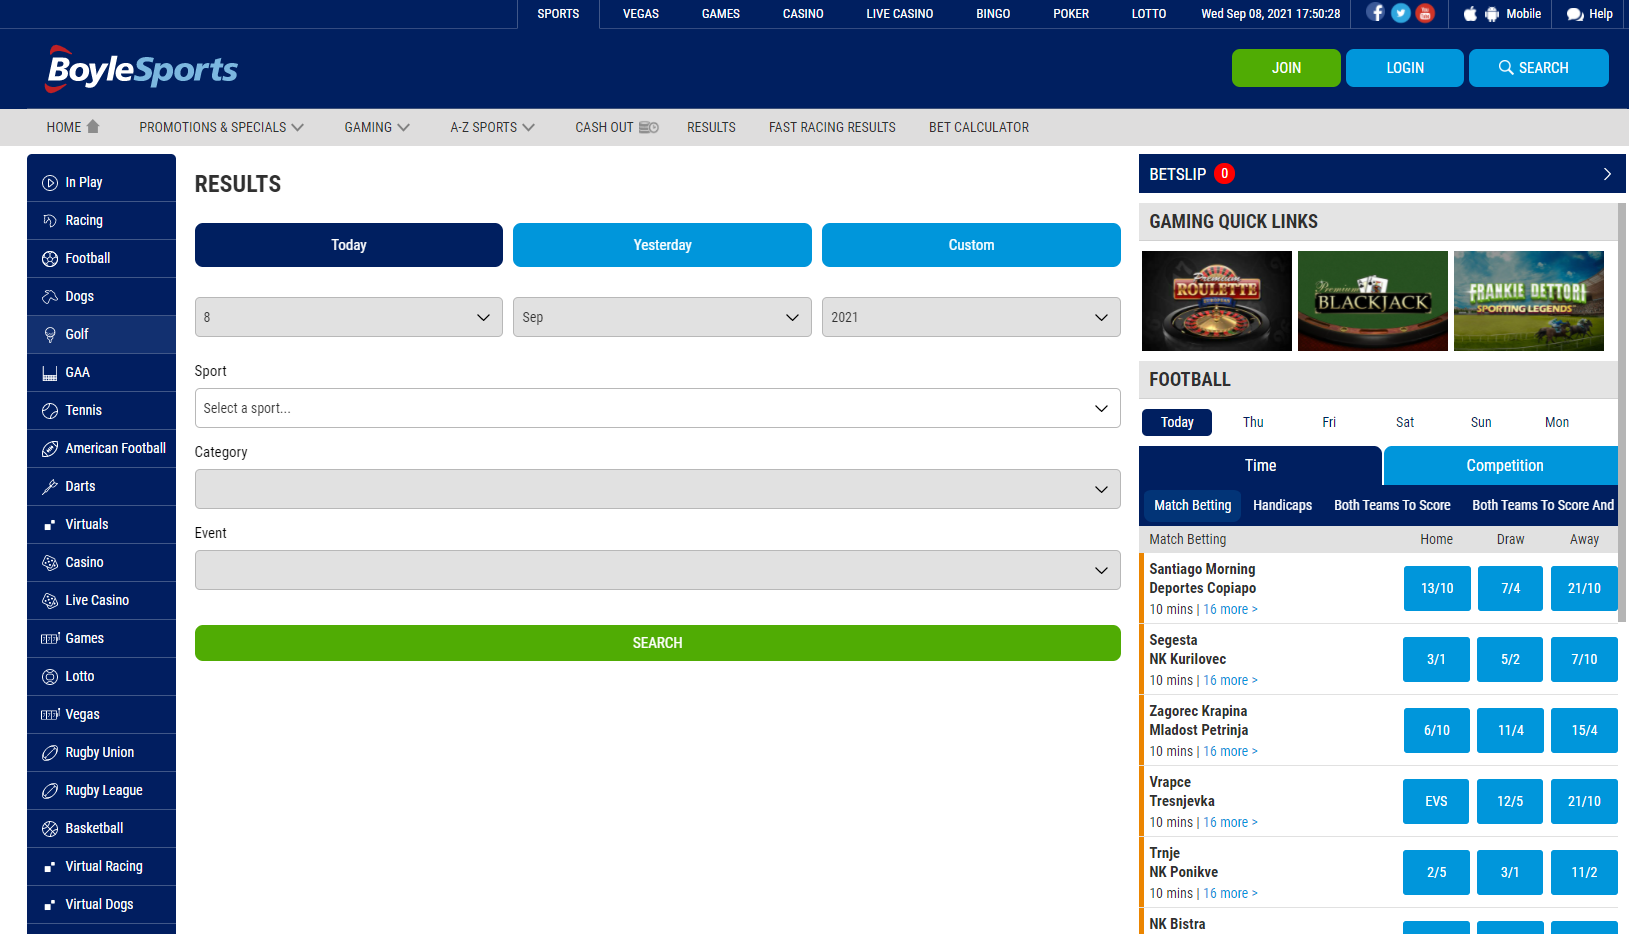Screen dimensions: 1629x934
Task: Open the Select a sport dropdown
Action: tap(658, 408)
